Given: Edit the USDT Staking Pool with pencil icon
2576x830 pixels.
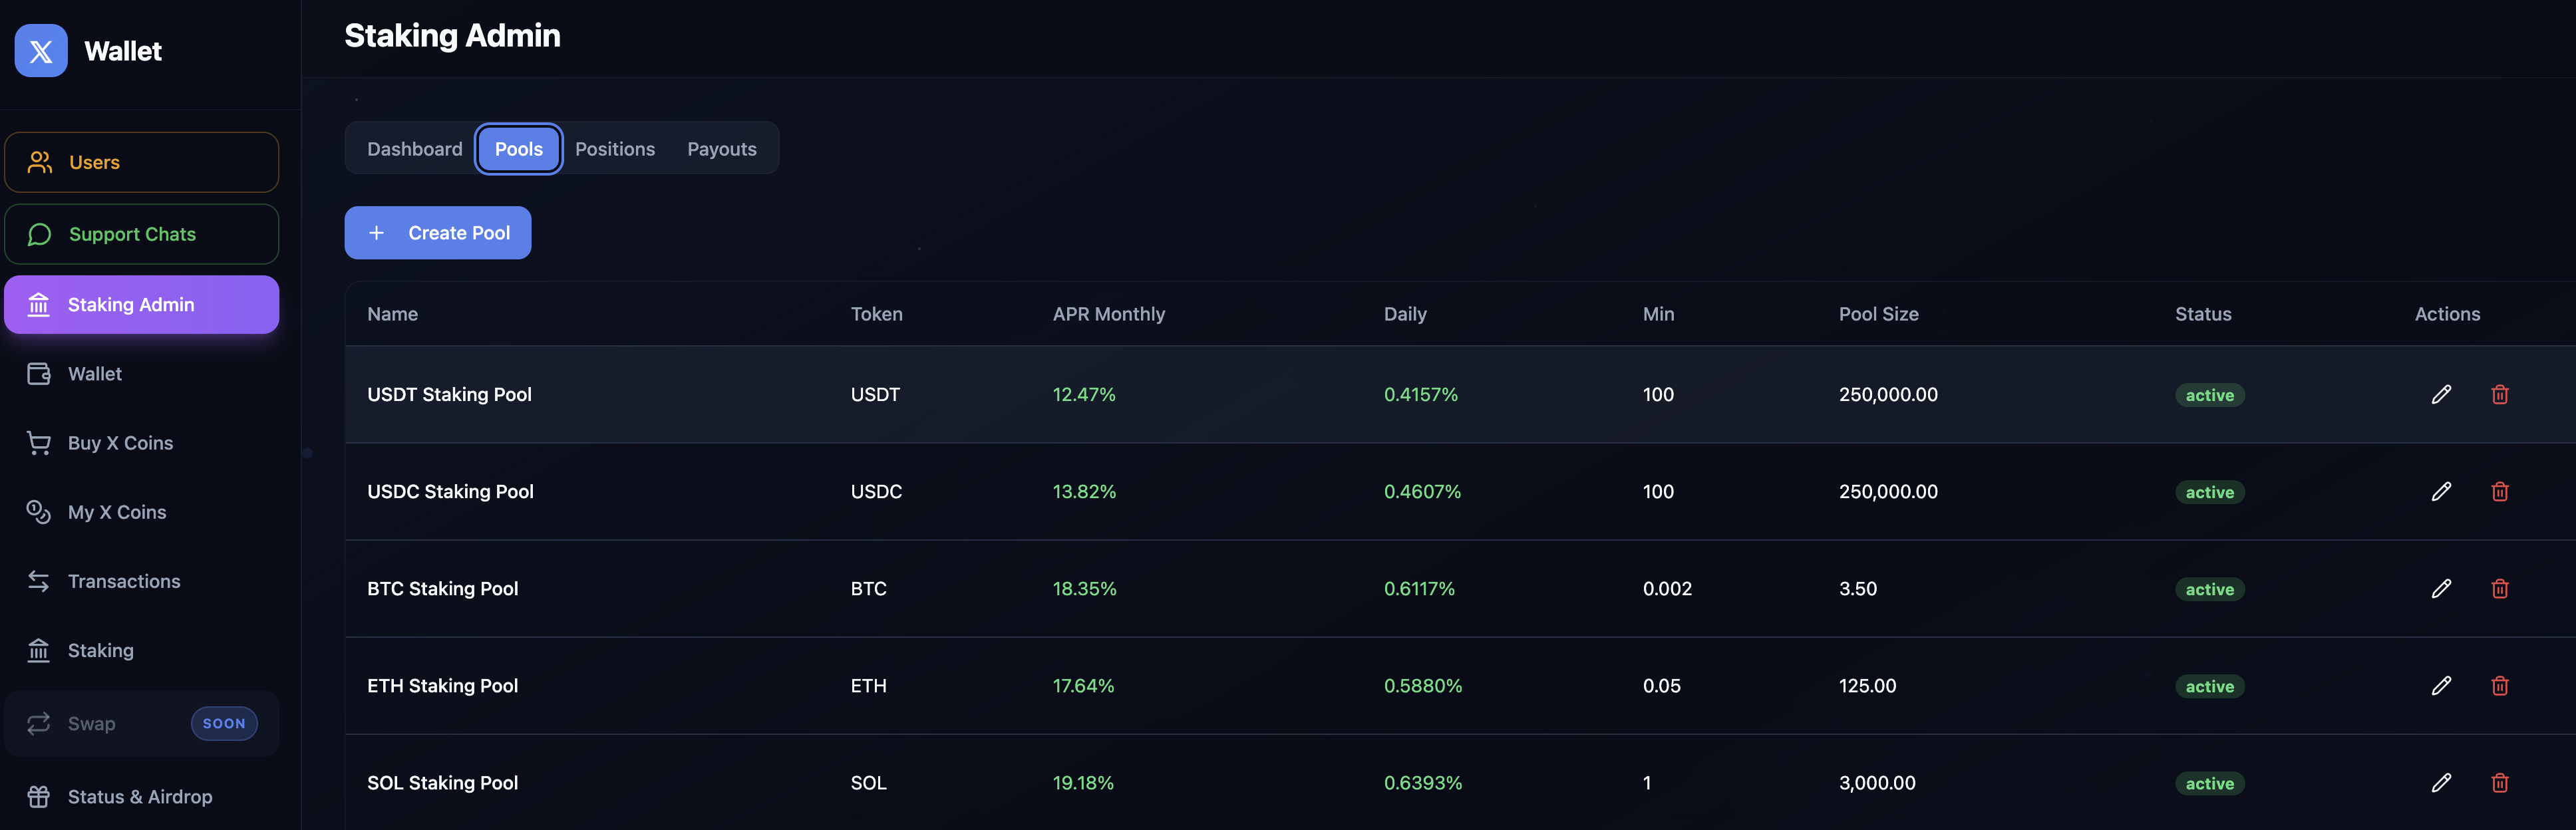Looking at the screenshot, I should point(2442,394).
